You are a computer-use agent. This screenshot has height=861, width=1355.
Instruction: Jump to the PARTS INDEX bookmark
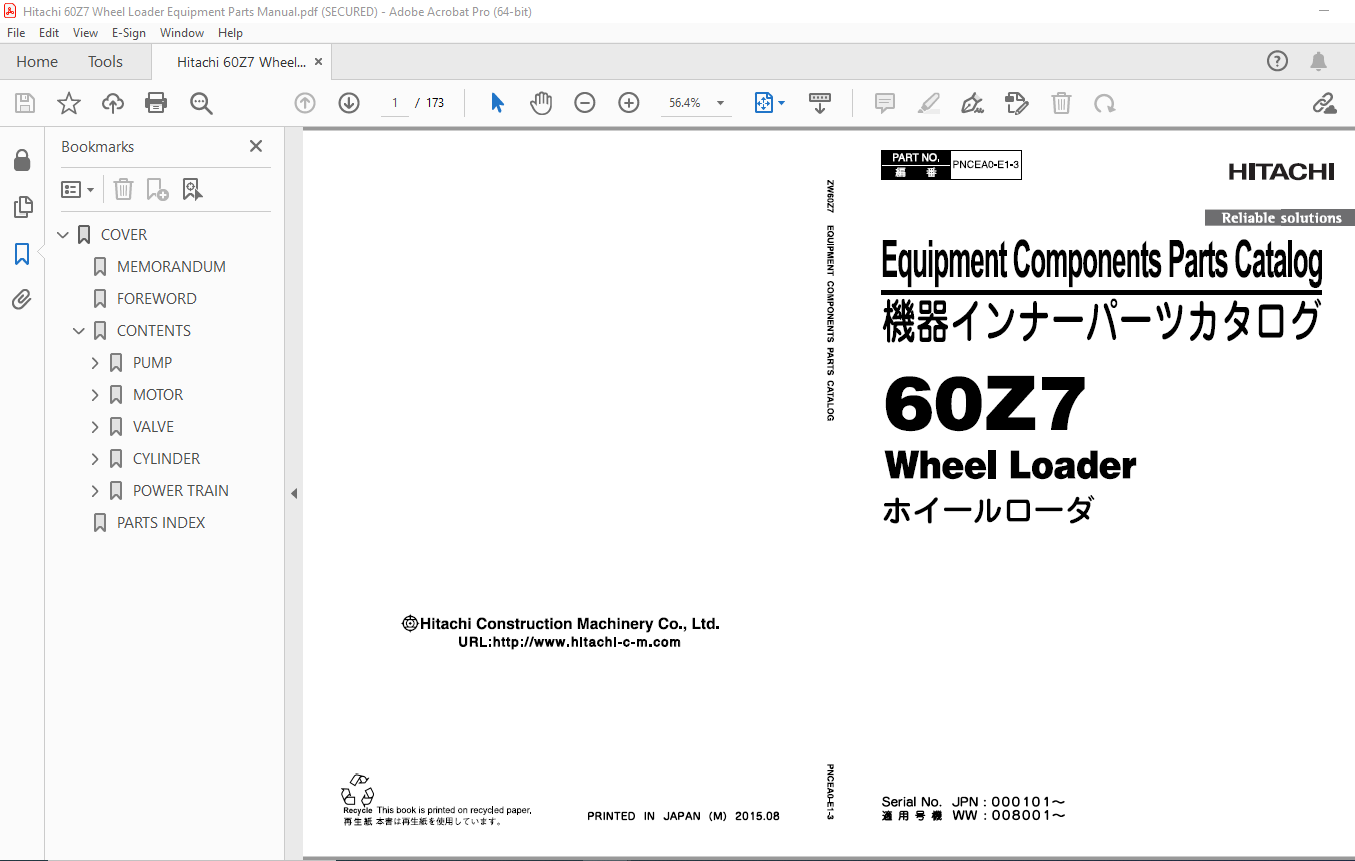(161, 523)
